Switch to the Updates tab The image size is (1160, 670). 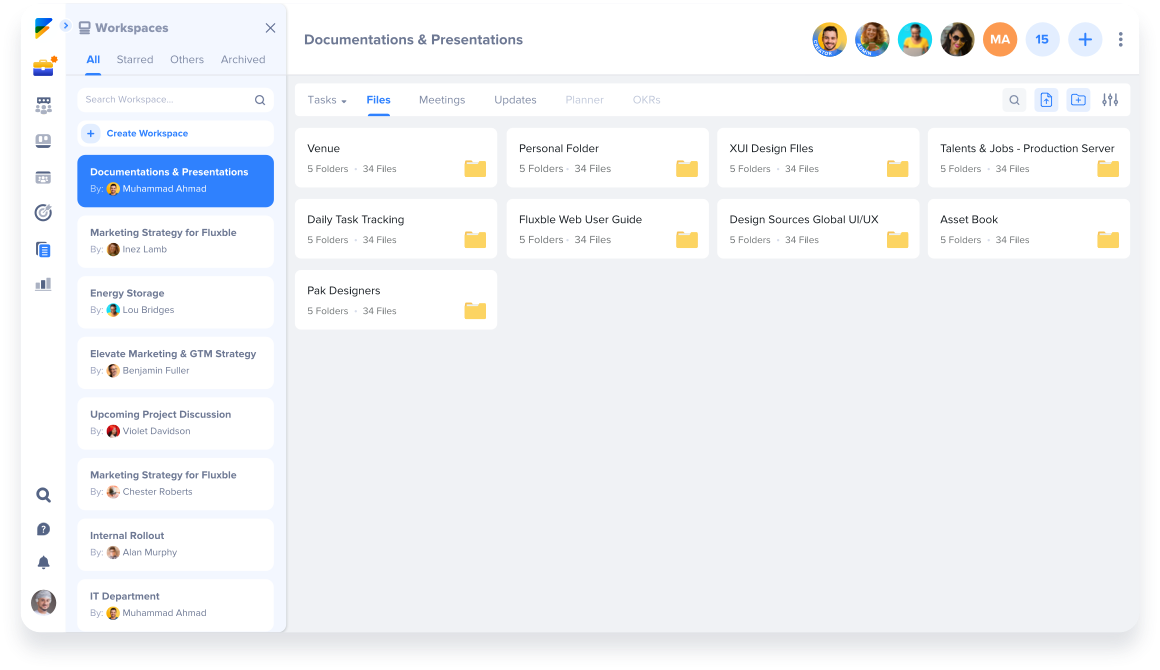pyautogui.click(x=515, y=100)
